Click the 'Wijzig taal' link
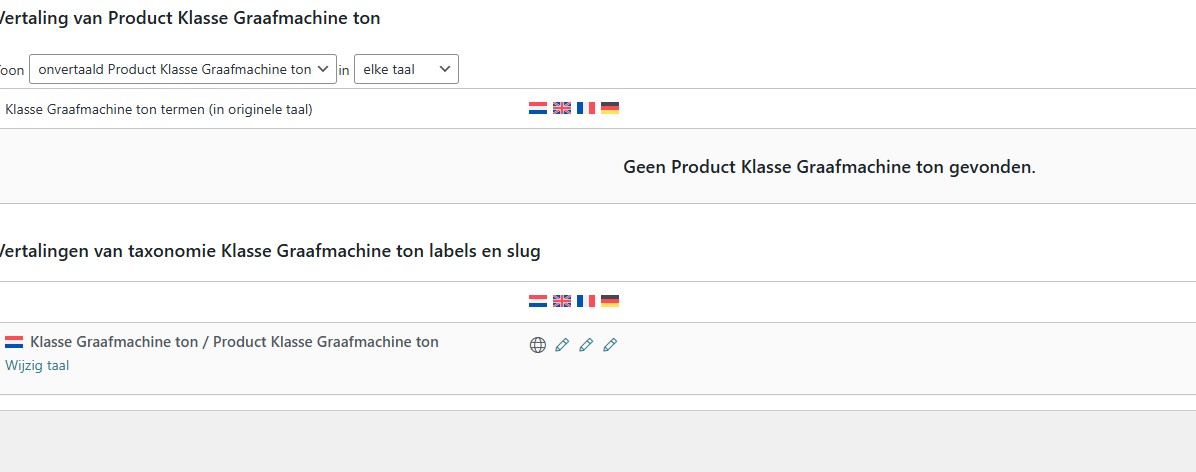The width and height of the screenshot is (1196, 472). [37, 366]
